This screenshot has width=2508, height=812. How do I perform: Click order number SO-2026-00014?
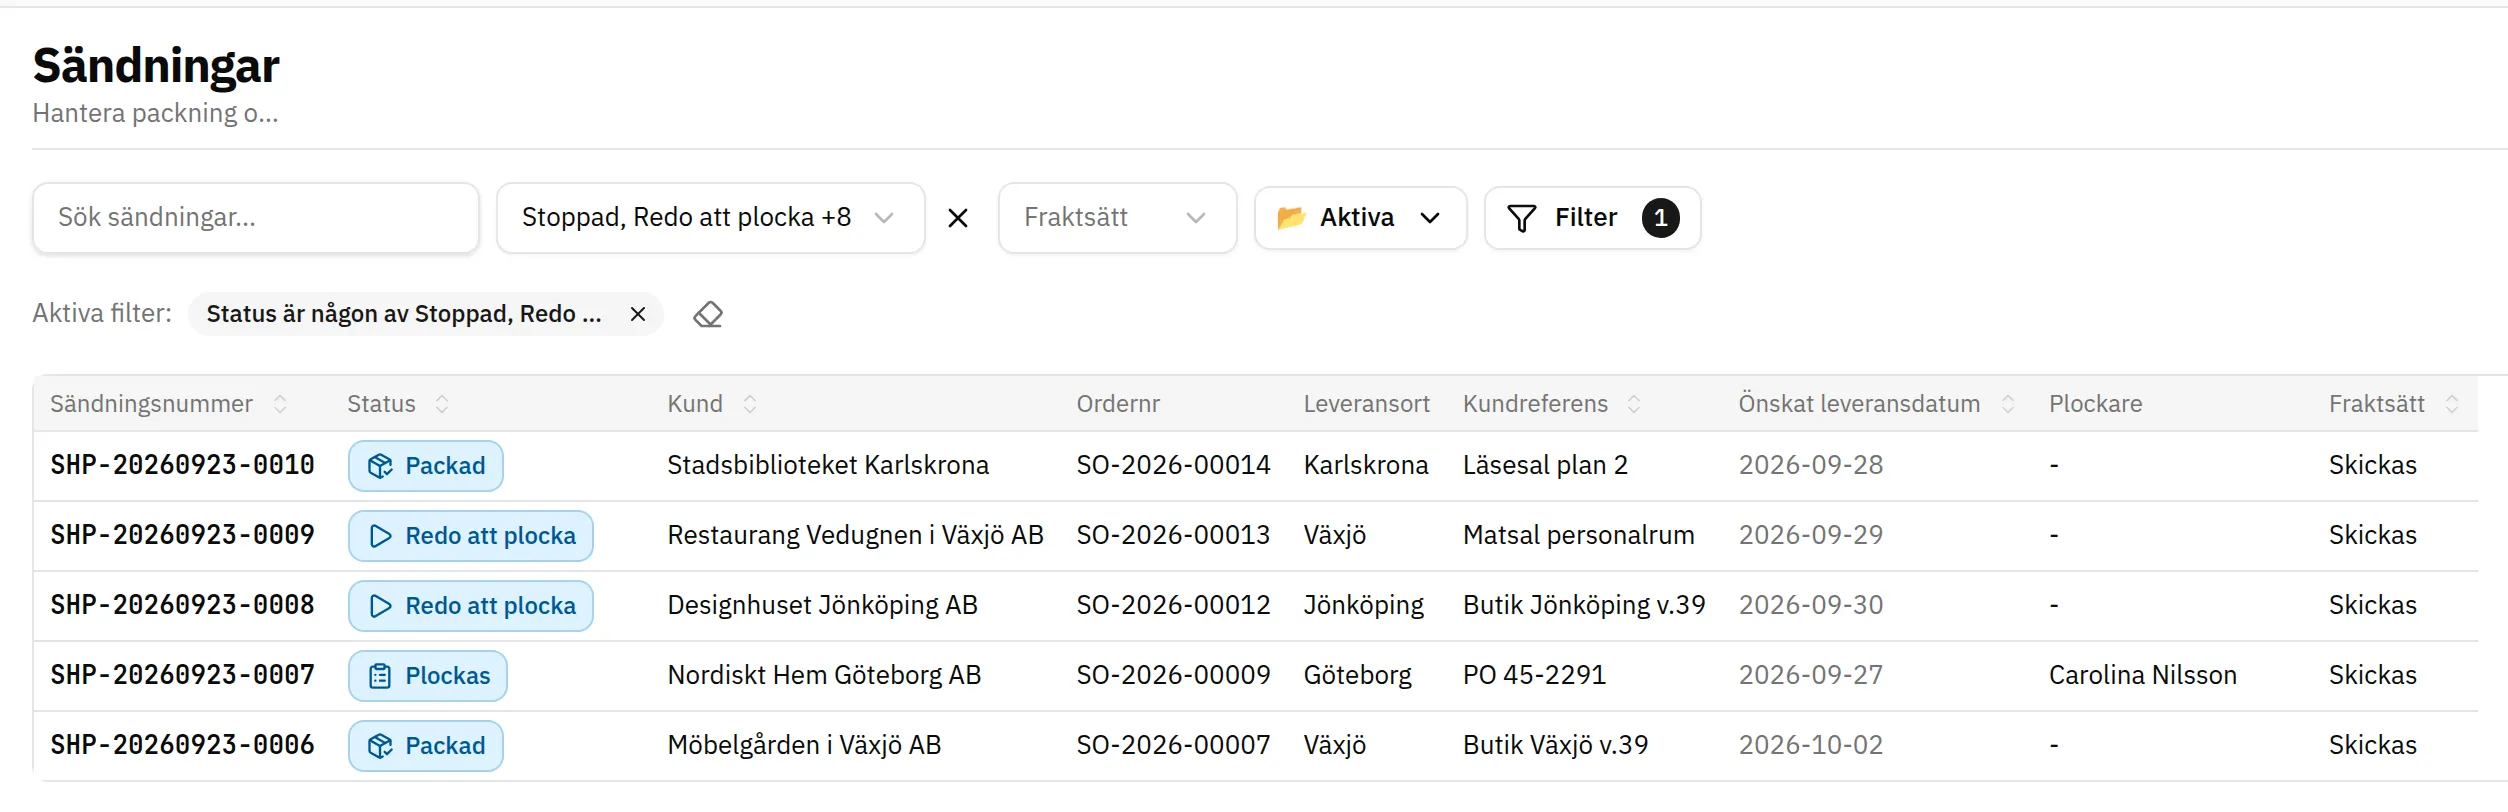(x=1173, y=465)
